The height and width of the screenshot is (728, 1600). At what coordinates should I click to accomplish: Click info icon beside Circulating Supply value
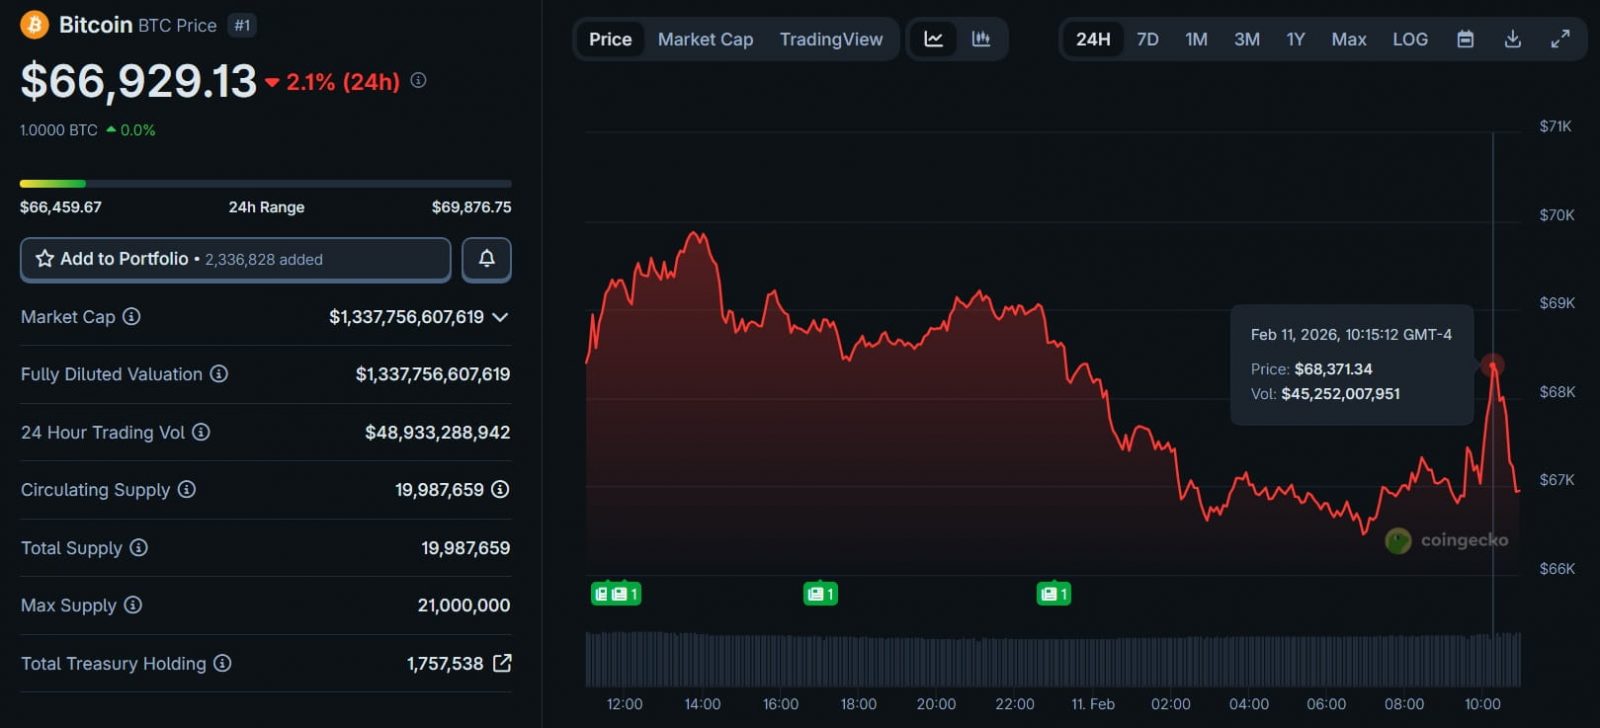click(x=500, y=490)
